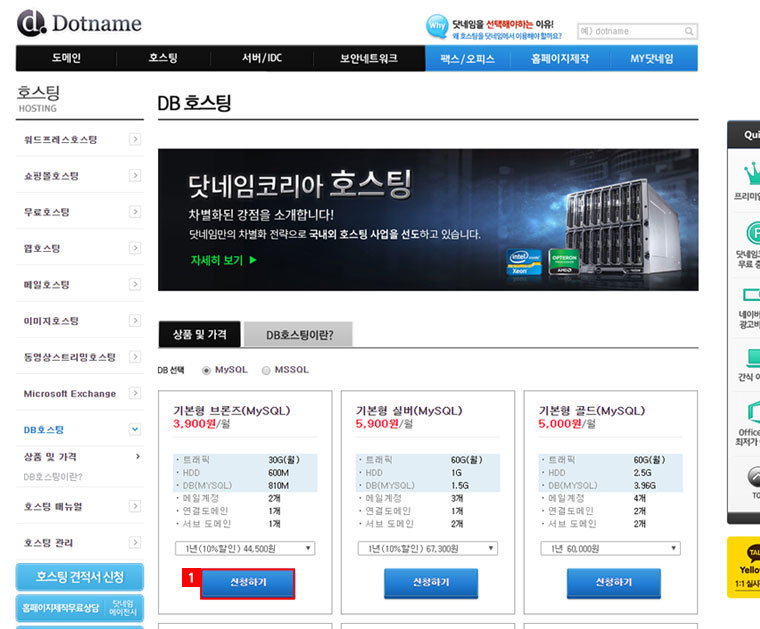Click 자세히 보기 in the hosting banner
The image size is (760, 629).
224,260
